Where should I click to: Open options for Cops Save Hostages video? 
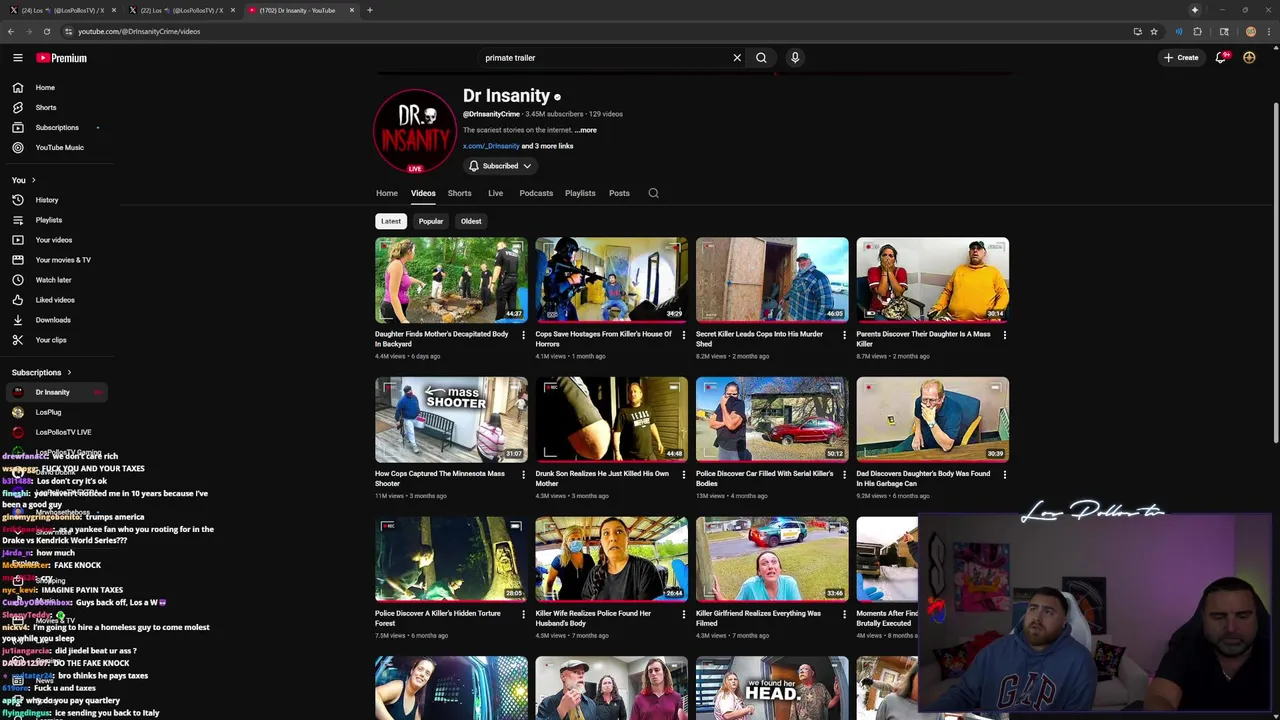click(683, 335)
